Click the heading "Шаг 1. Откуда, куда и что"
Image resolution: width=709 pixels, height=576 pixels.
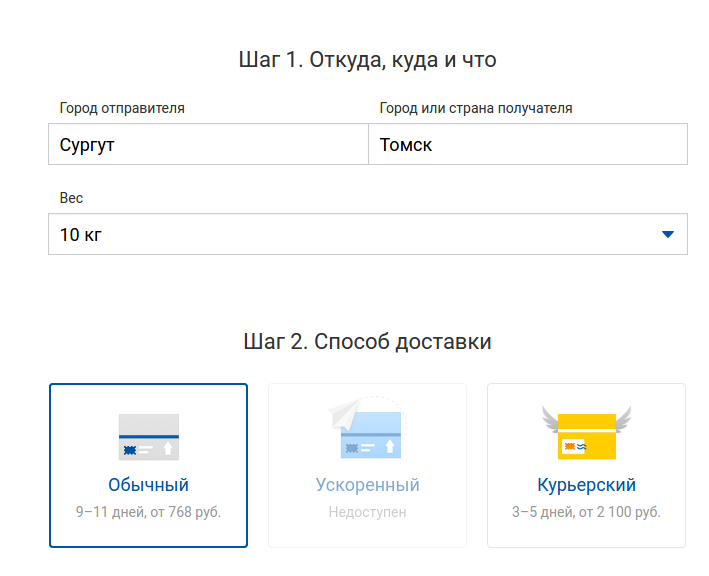(x=368, y=60)
